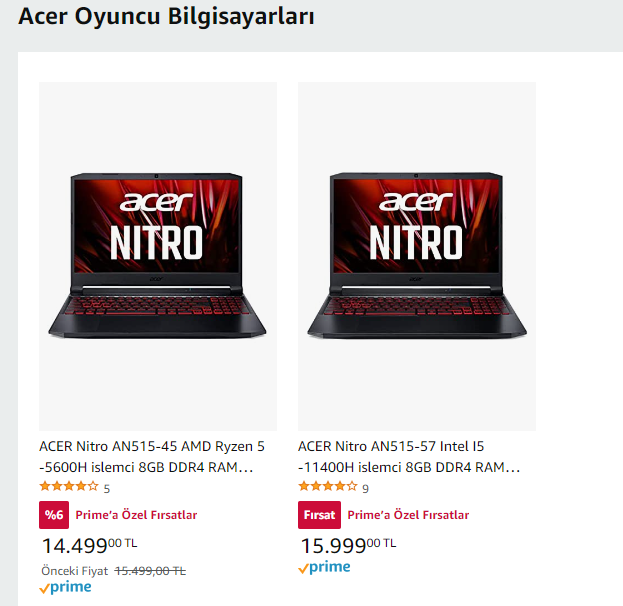Screen dimensions: 623x606
Task: Open ACER Nitro AN515-45 AMD Ryzen 5 title
Action: click(152, 457)
